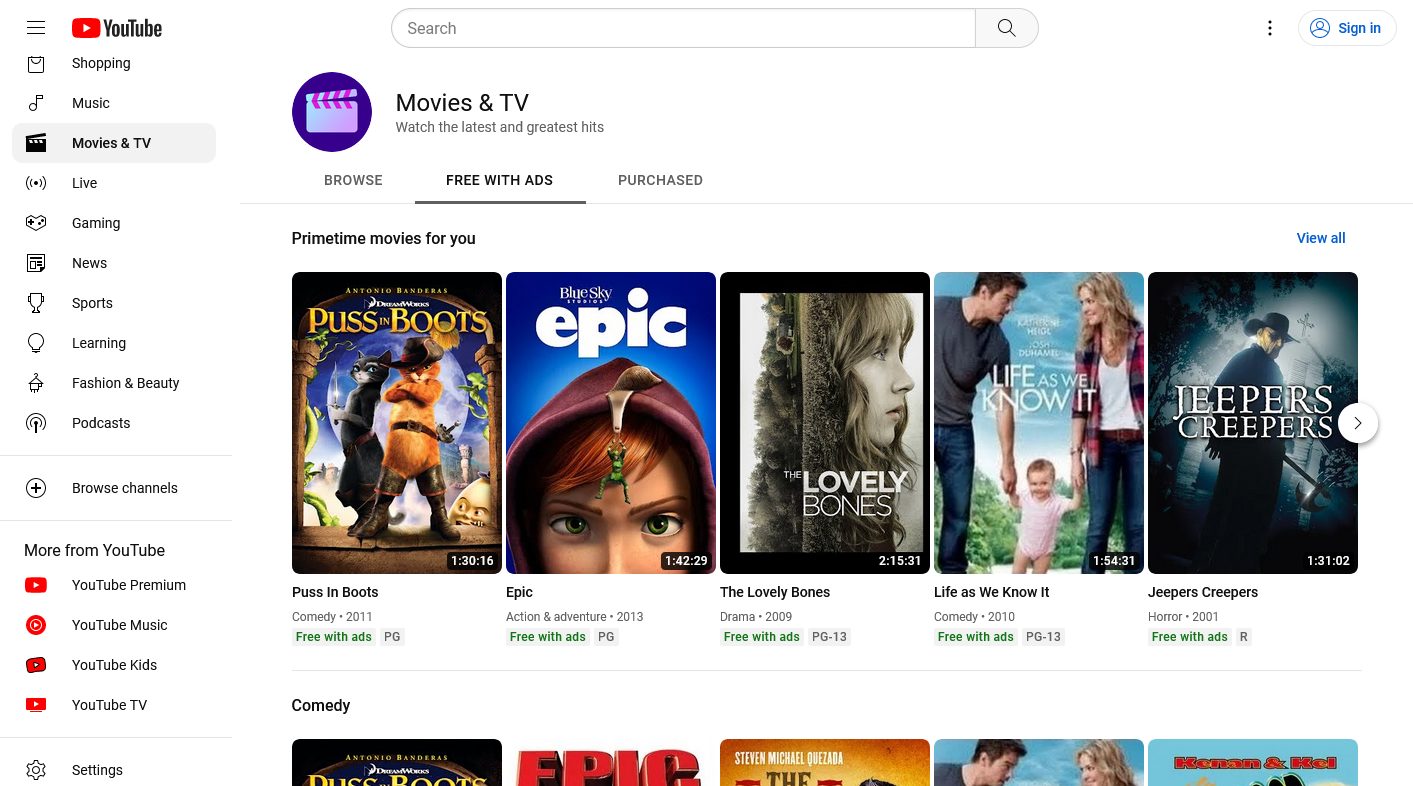
Task: Click the Gaming controller icon in sidebar
Action: 36,223
